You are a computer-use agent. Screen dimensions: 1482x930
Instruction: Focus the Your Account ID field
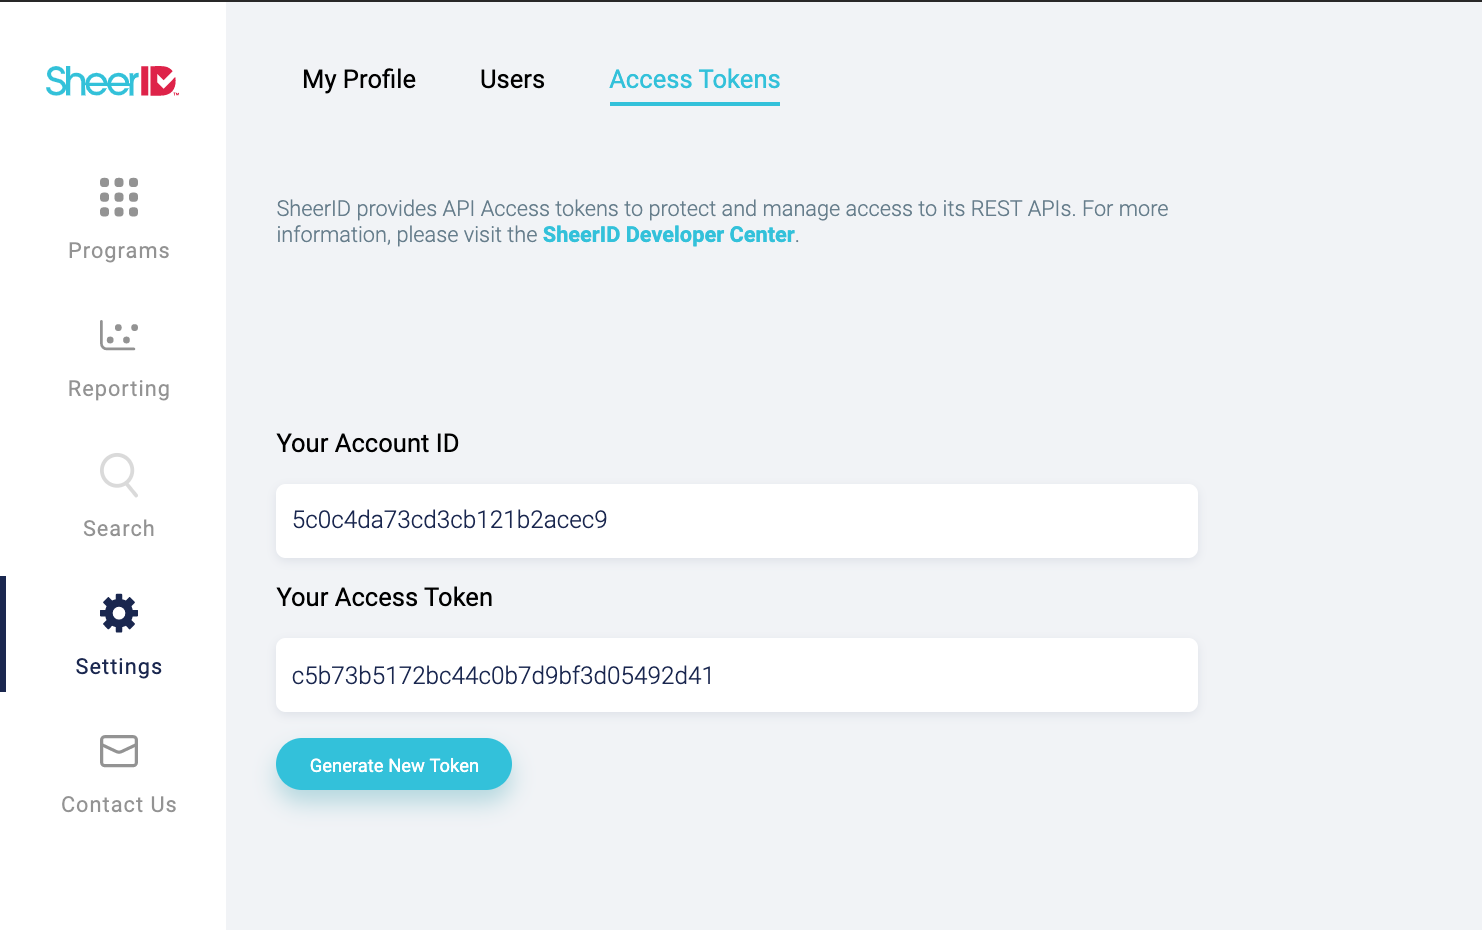(x=737, y=521)
